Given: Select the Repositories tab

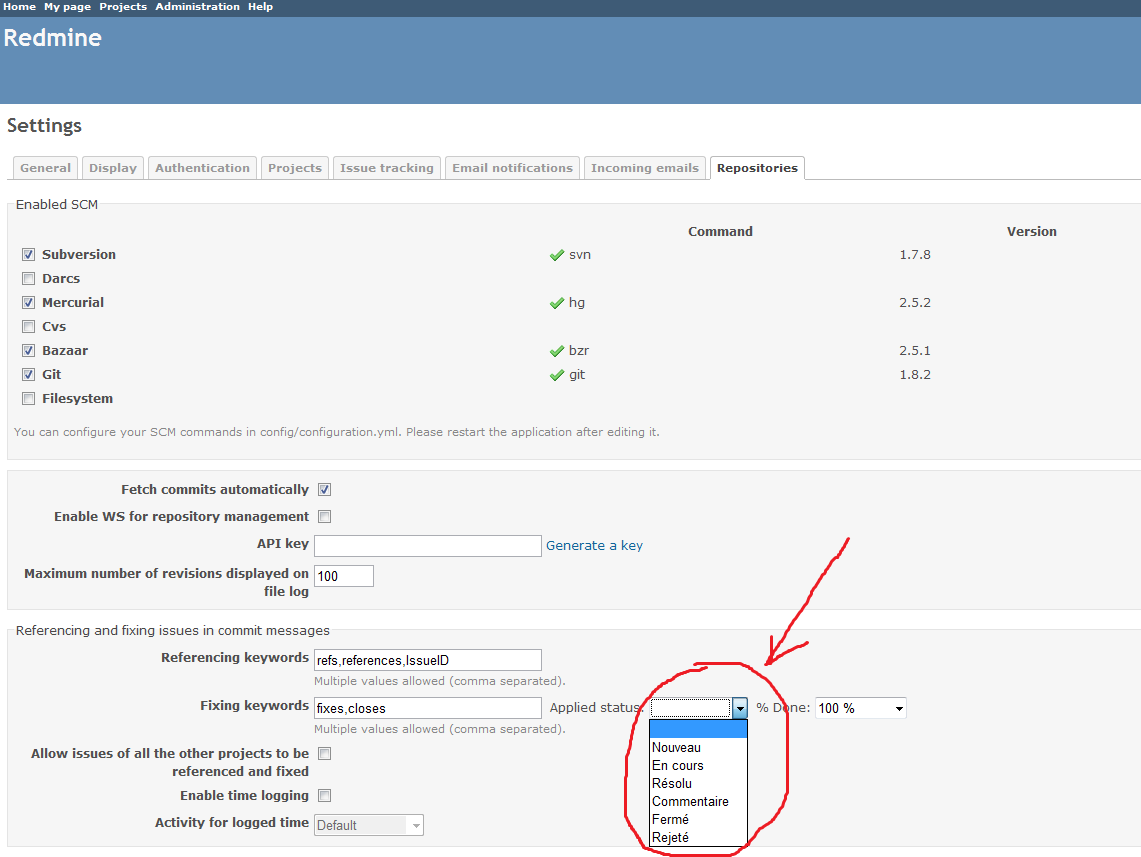Looking at the screenshot, I should coord(758,168).
